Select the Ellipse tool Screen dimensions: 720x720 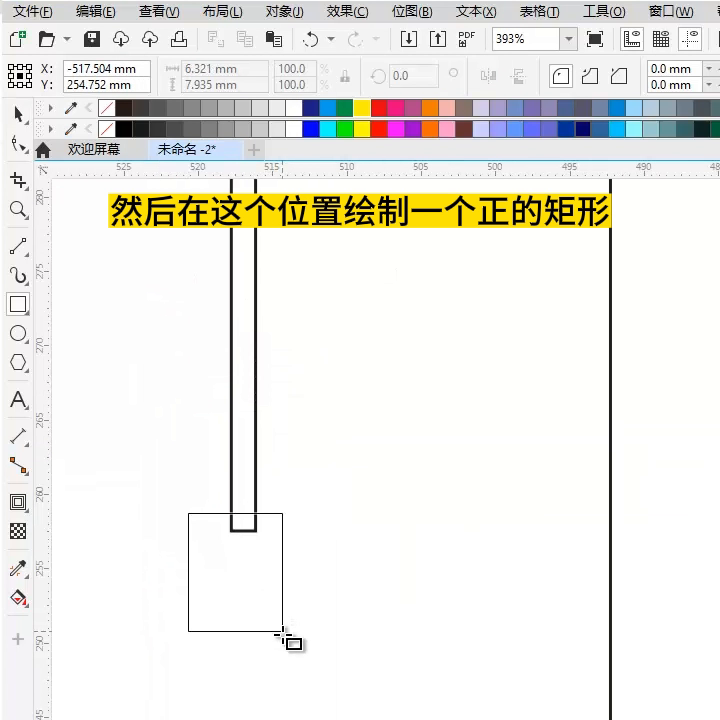click(18, 334)
